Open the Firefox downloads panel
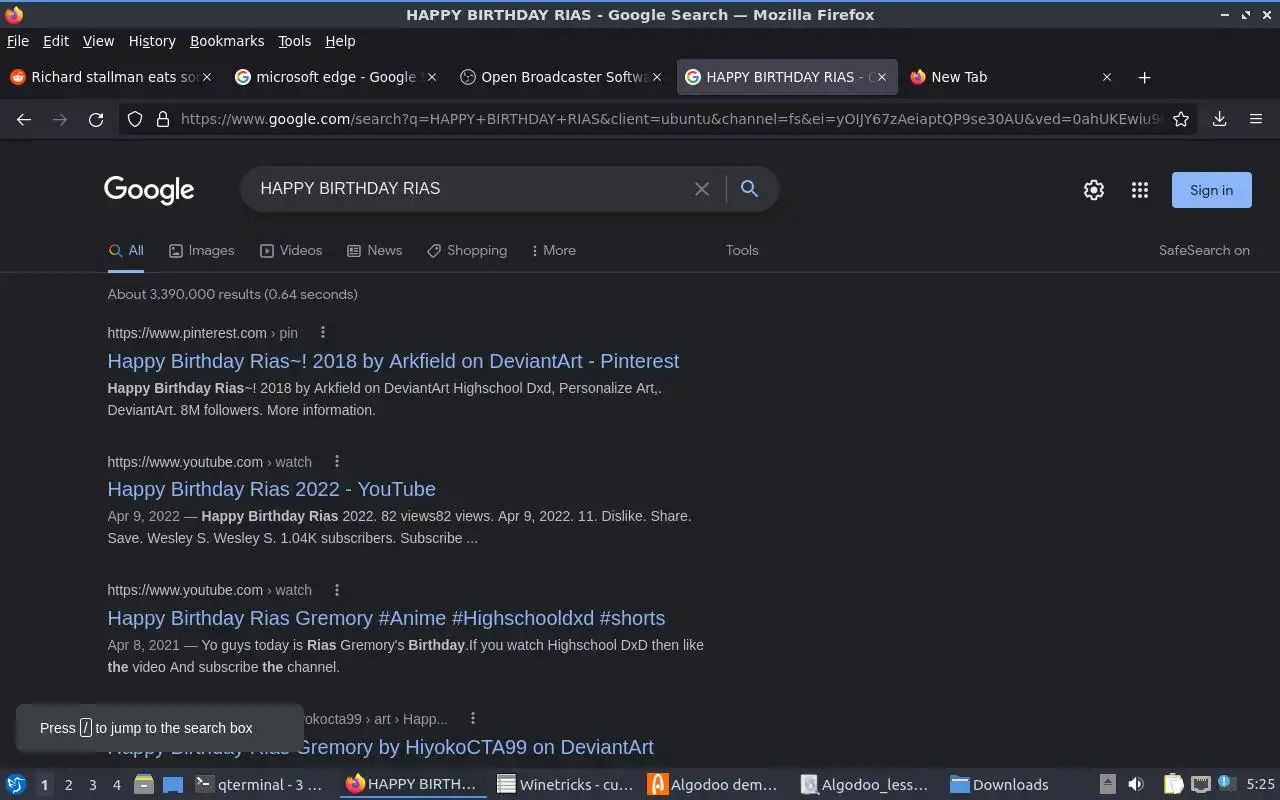Image resolution: width=1280 pixels, height=800 pixels. [x=1219, y=119]
